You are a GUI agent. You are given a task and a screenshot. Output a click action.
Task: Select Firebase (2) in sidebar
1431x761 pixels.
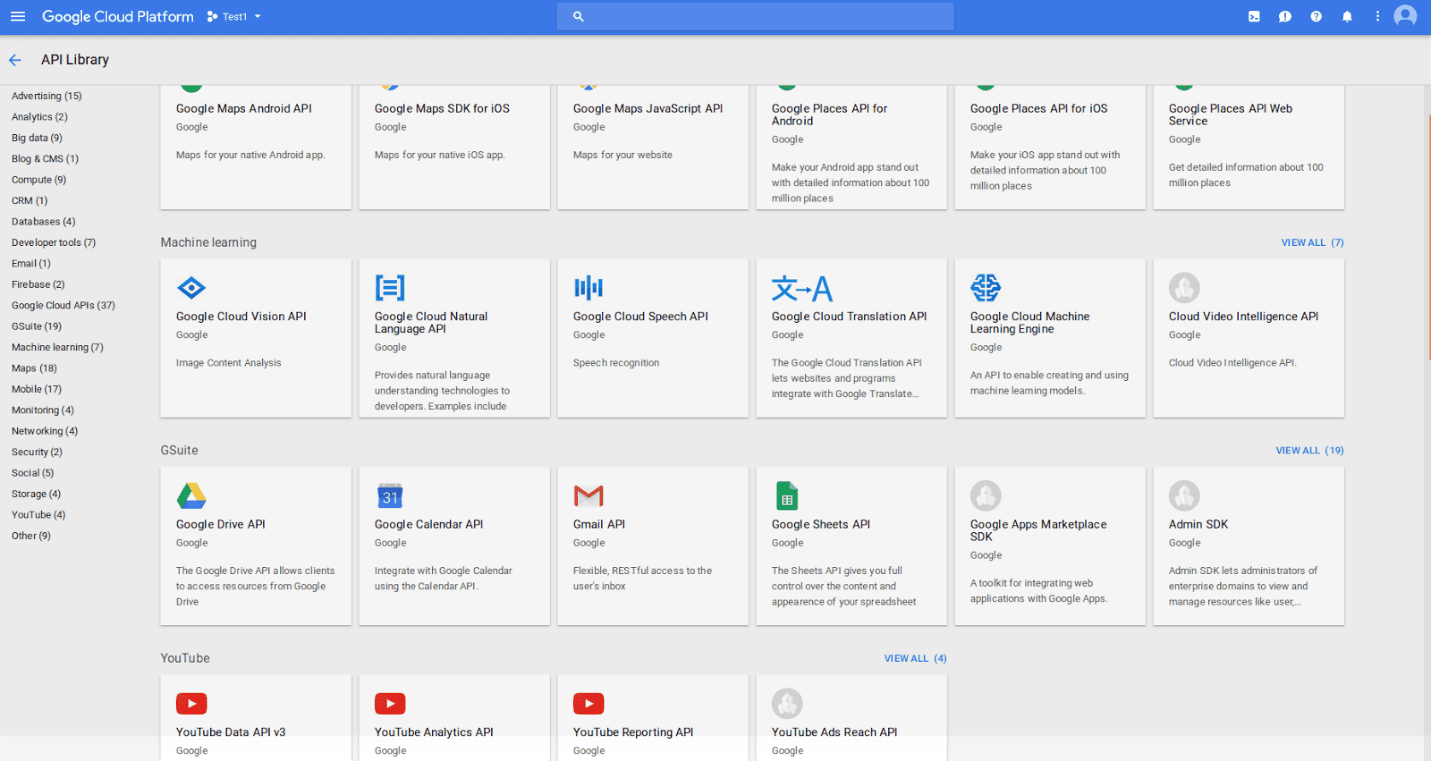tap(38, 285)
